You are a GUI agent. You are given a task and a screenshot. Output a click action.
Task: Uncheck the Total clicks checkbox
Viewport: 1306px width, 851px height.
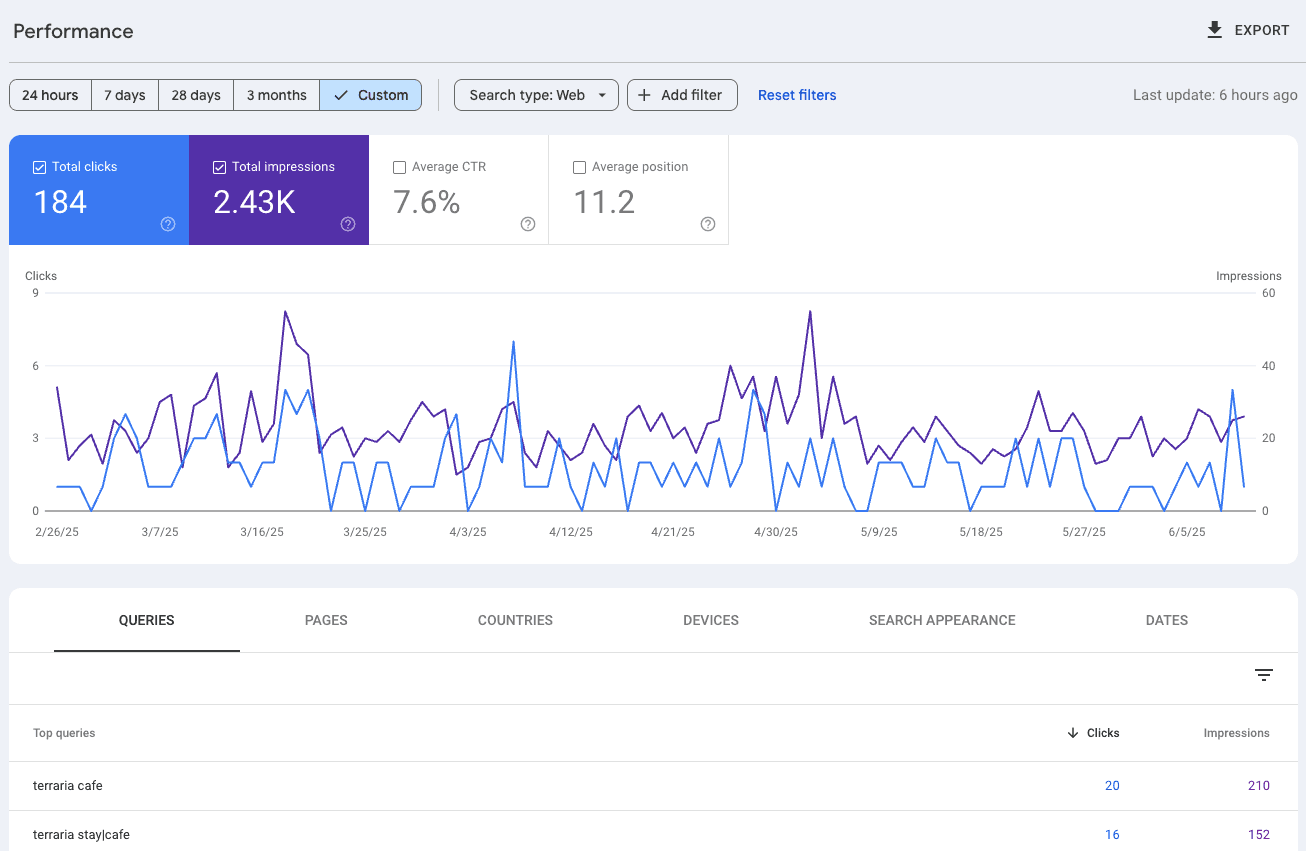click(x=40, y=167)
